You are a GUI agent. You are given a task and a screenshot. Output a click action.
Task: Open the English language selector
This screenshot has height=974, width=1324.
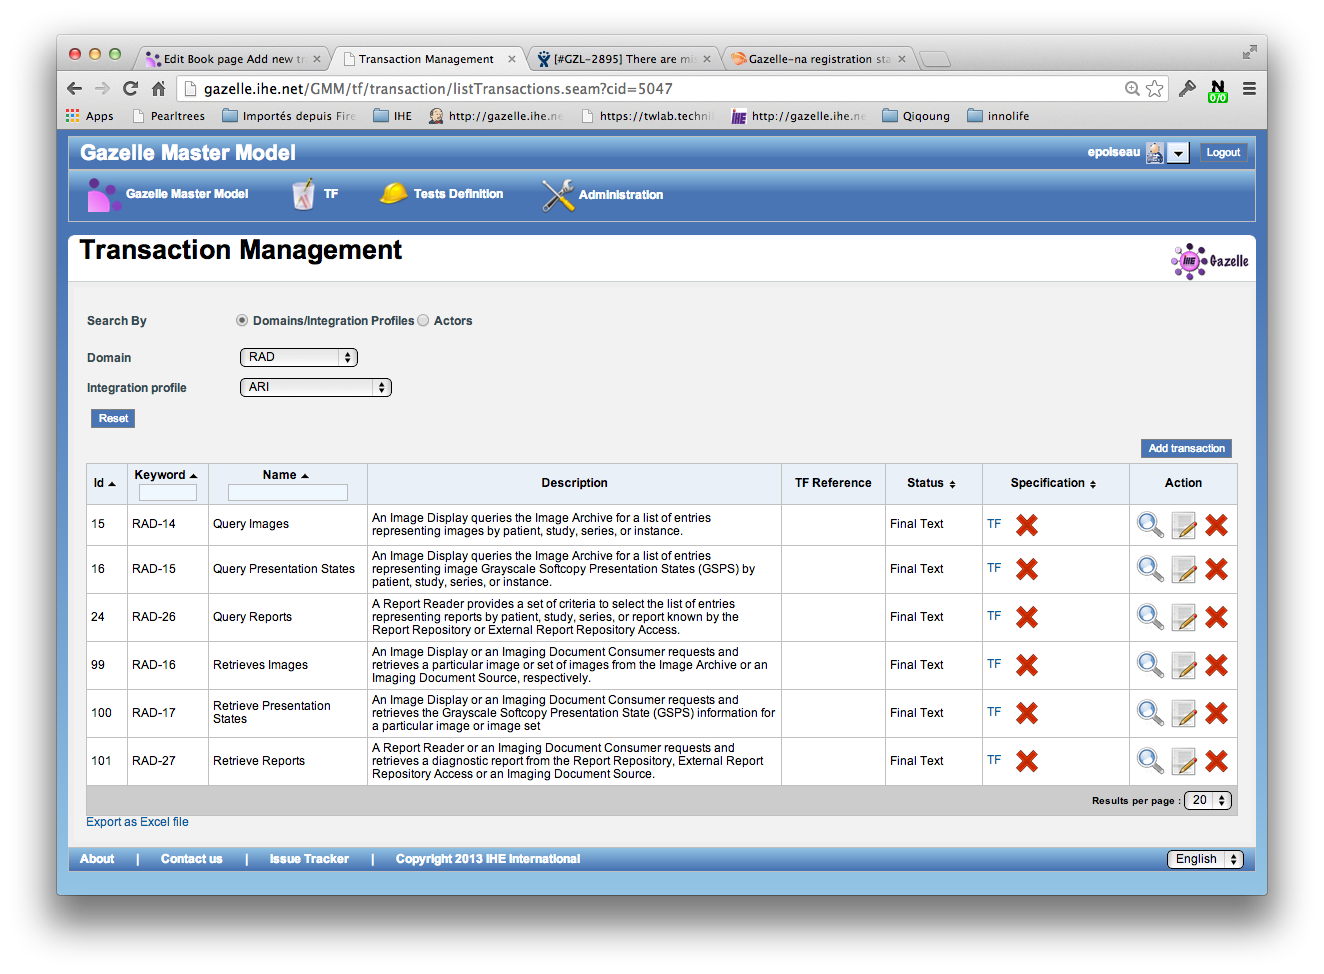[1205, 859]
